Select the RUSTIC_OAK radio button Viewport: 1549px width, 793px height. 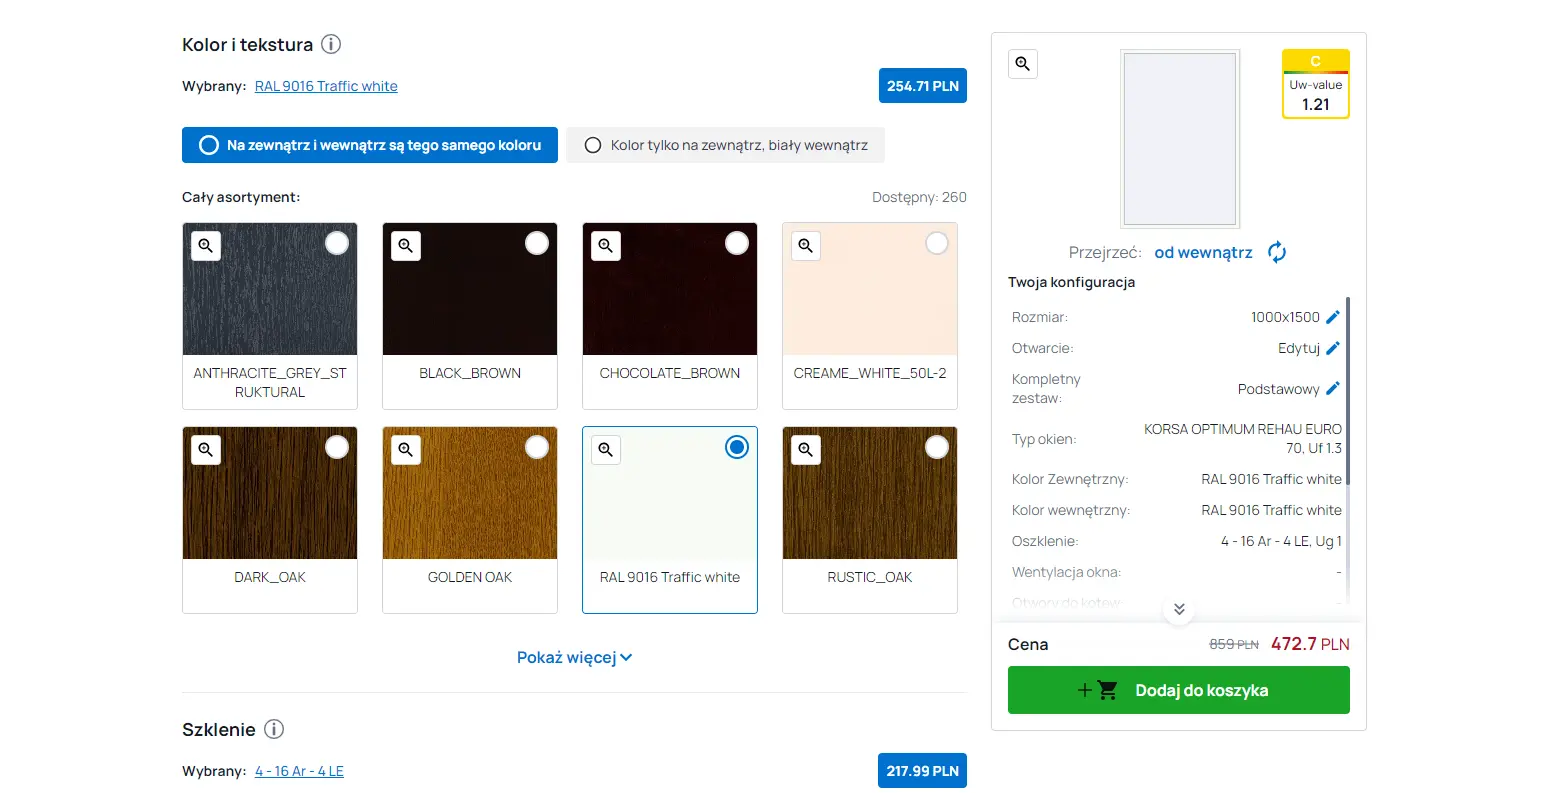pyautogui.click(x=937, y=447)
